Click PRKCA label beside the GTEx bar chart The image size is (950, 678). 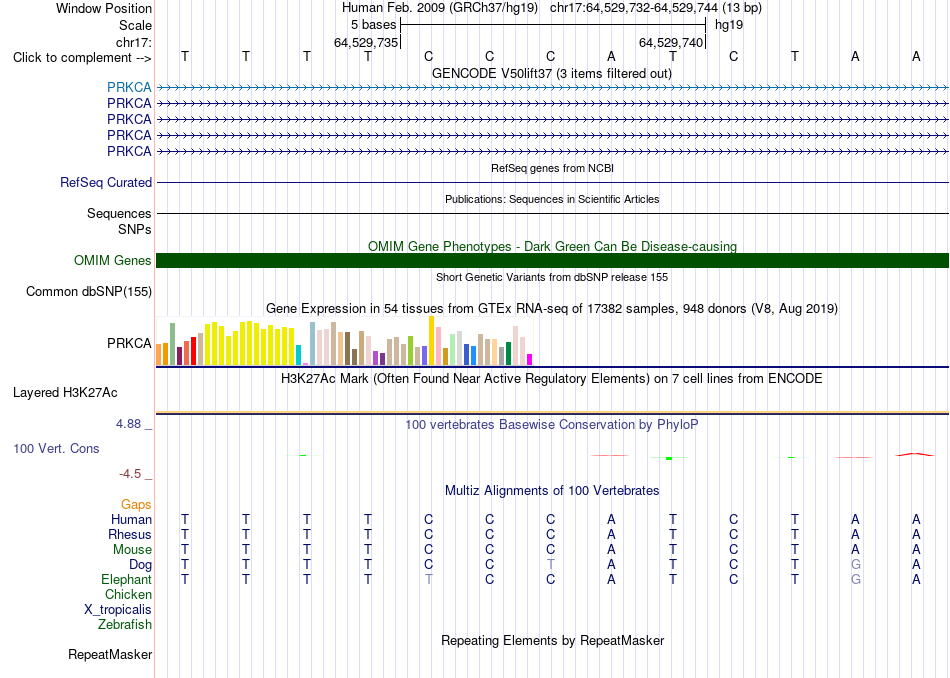coord(129,343)
